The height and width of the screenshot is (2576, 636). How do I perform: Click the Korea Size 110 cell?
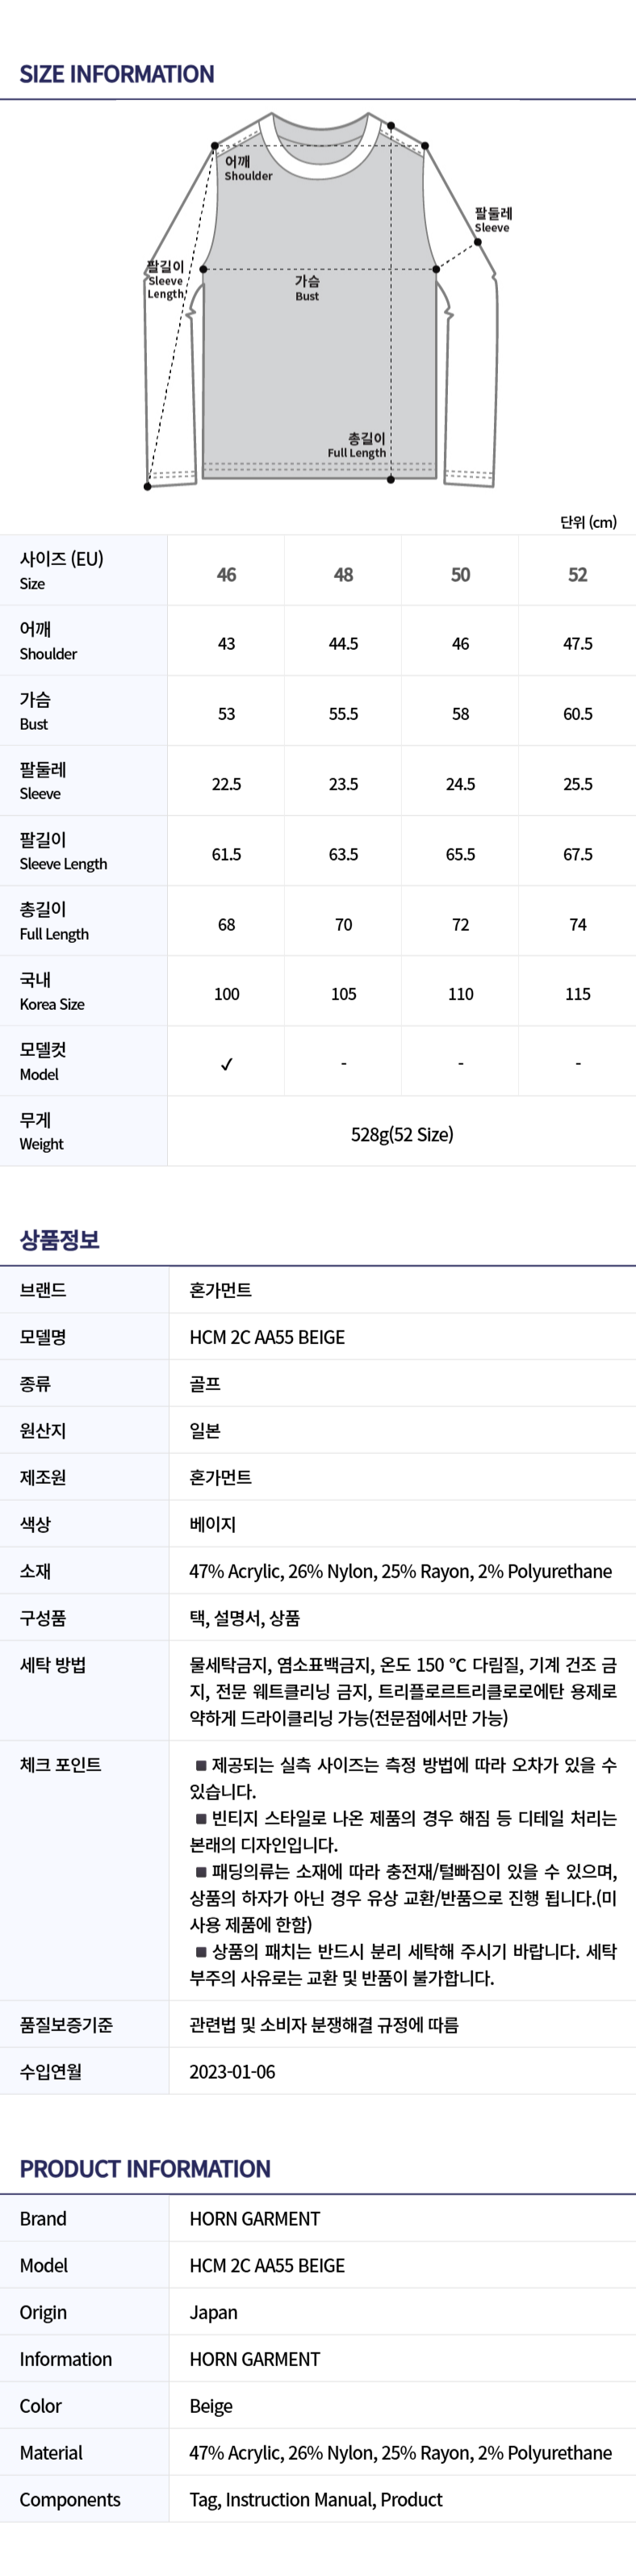click(x=460, y=994)
